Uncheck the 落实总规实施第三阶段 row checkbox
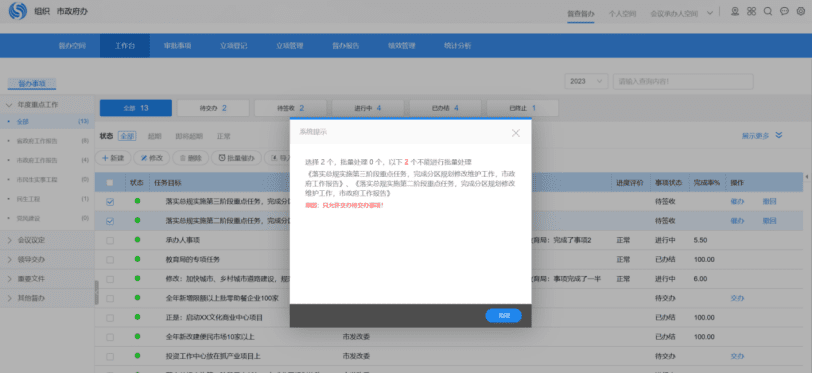 [x=110, y=202]
